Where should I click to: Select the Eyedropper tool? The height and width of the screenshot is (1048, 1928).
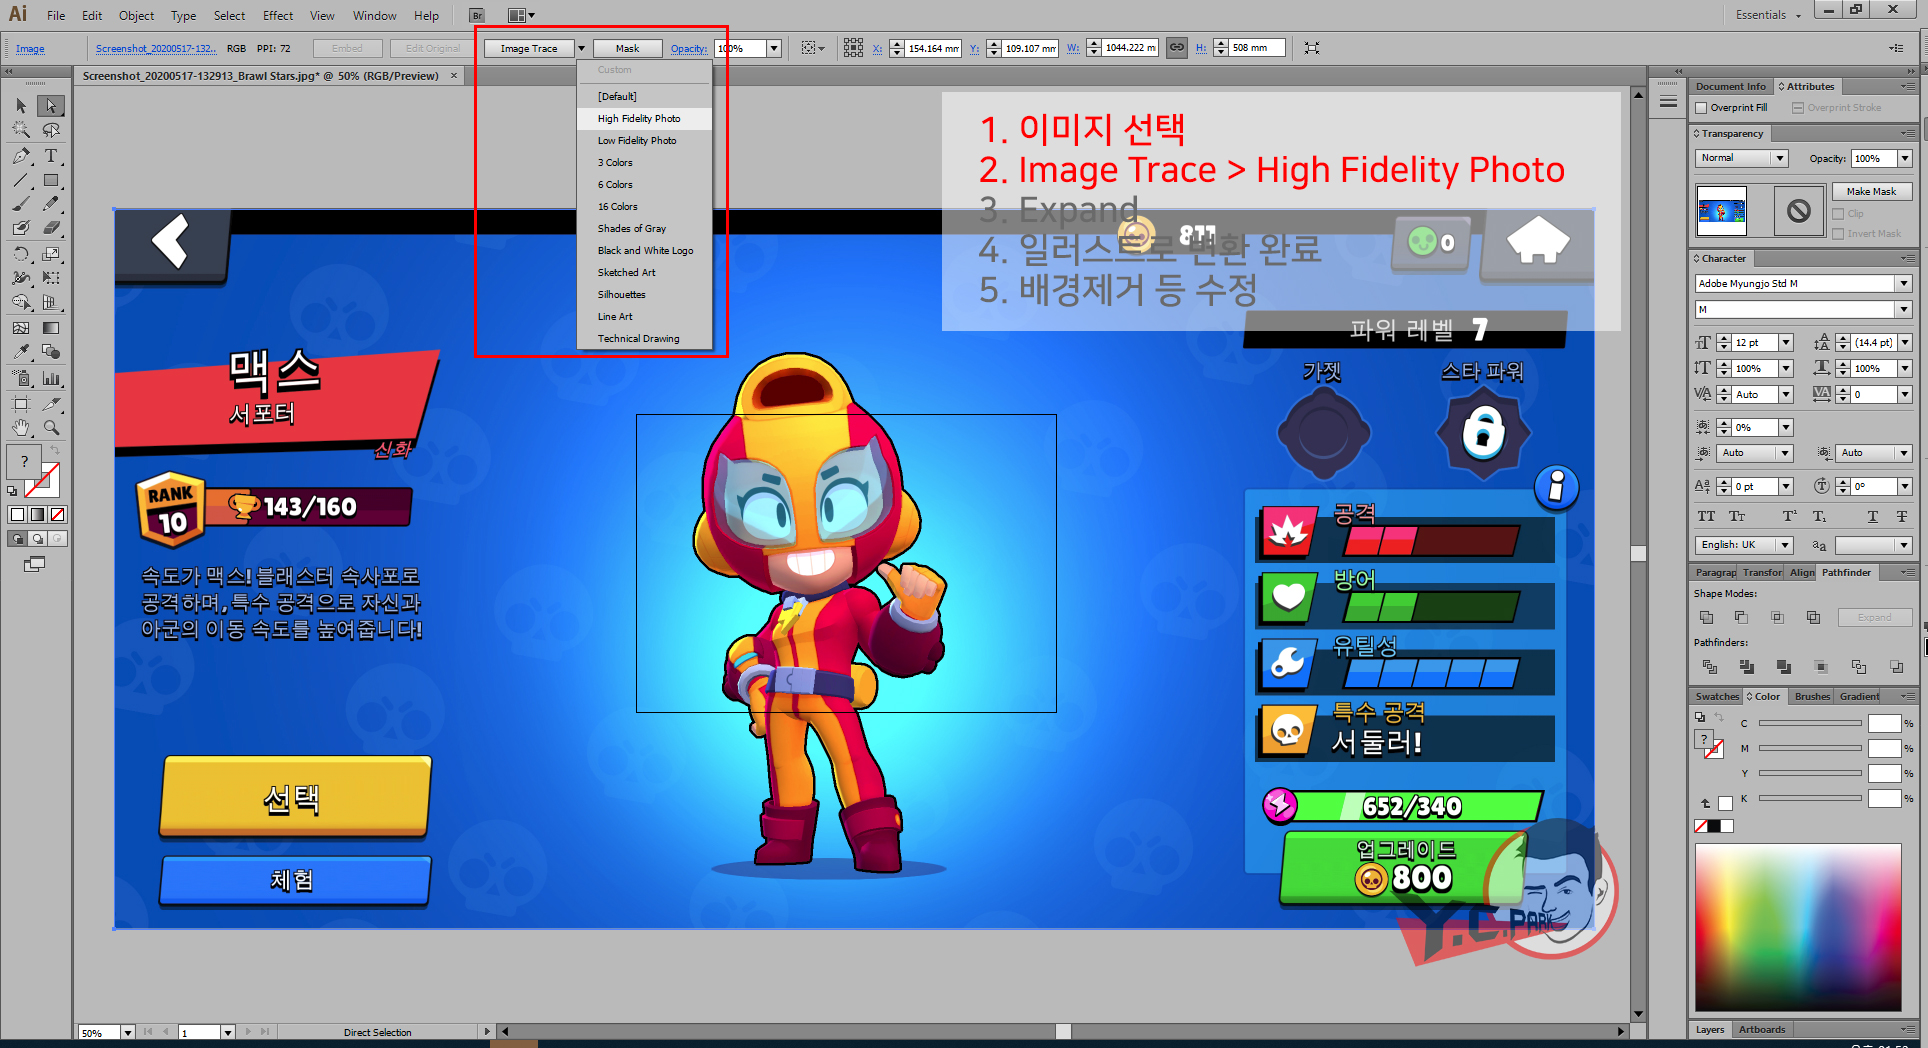(21, 352)
